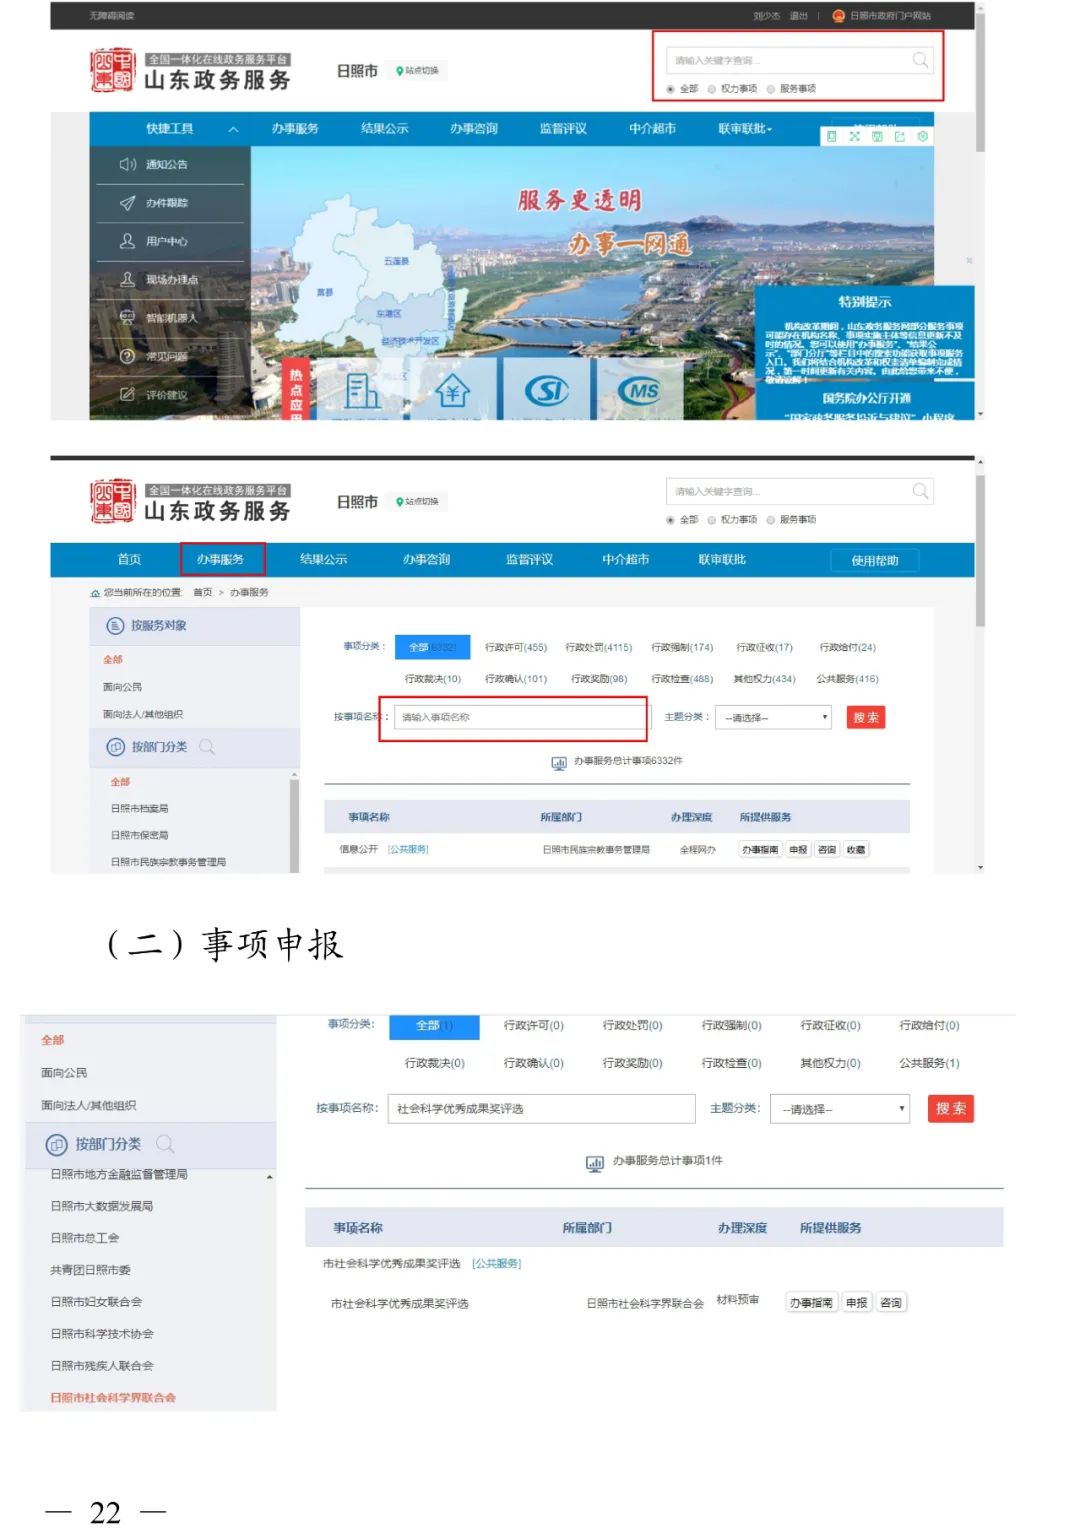Click the hexagon gear icon in green floating toolbar
1080x1539 pixels.
[923, 136]
